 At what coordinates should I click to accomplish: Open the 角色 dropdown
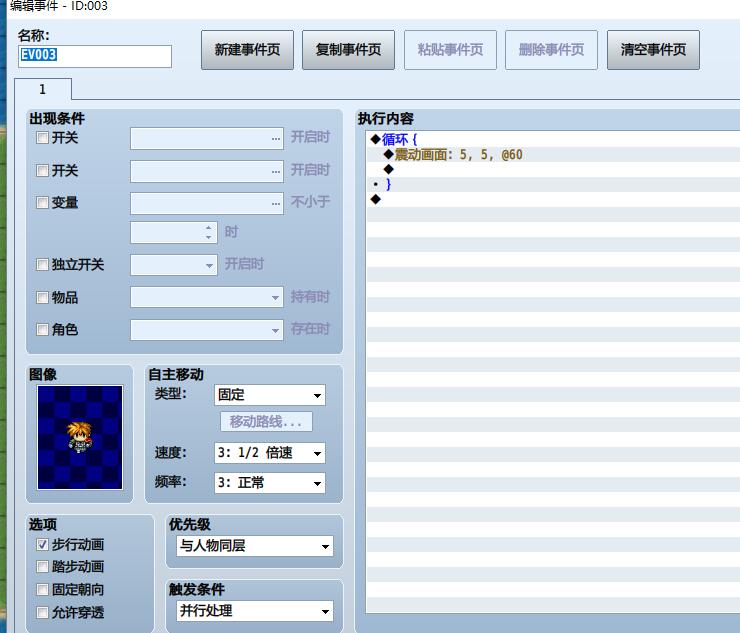tap(207, 330)
